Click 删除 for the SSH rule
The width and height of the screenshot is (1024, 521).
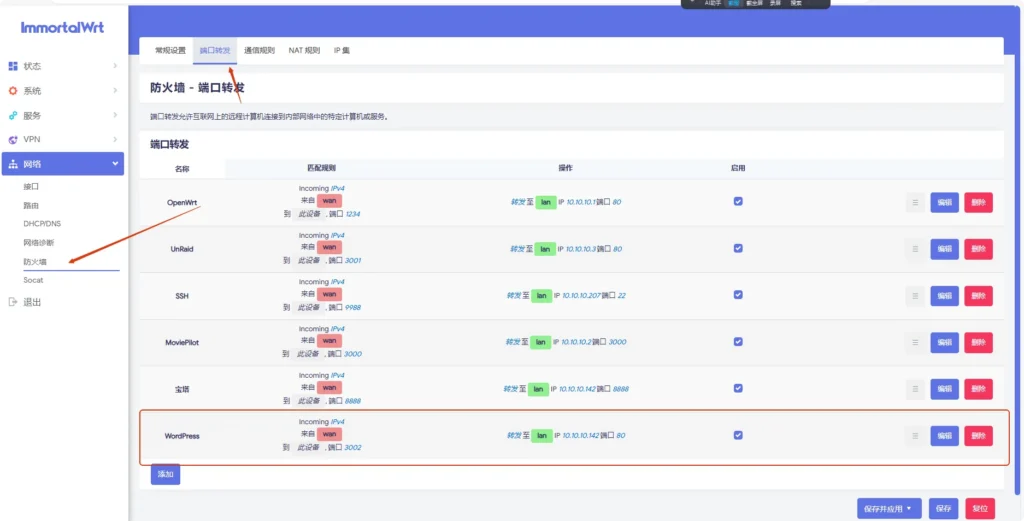(978, 296)
